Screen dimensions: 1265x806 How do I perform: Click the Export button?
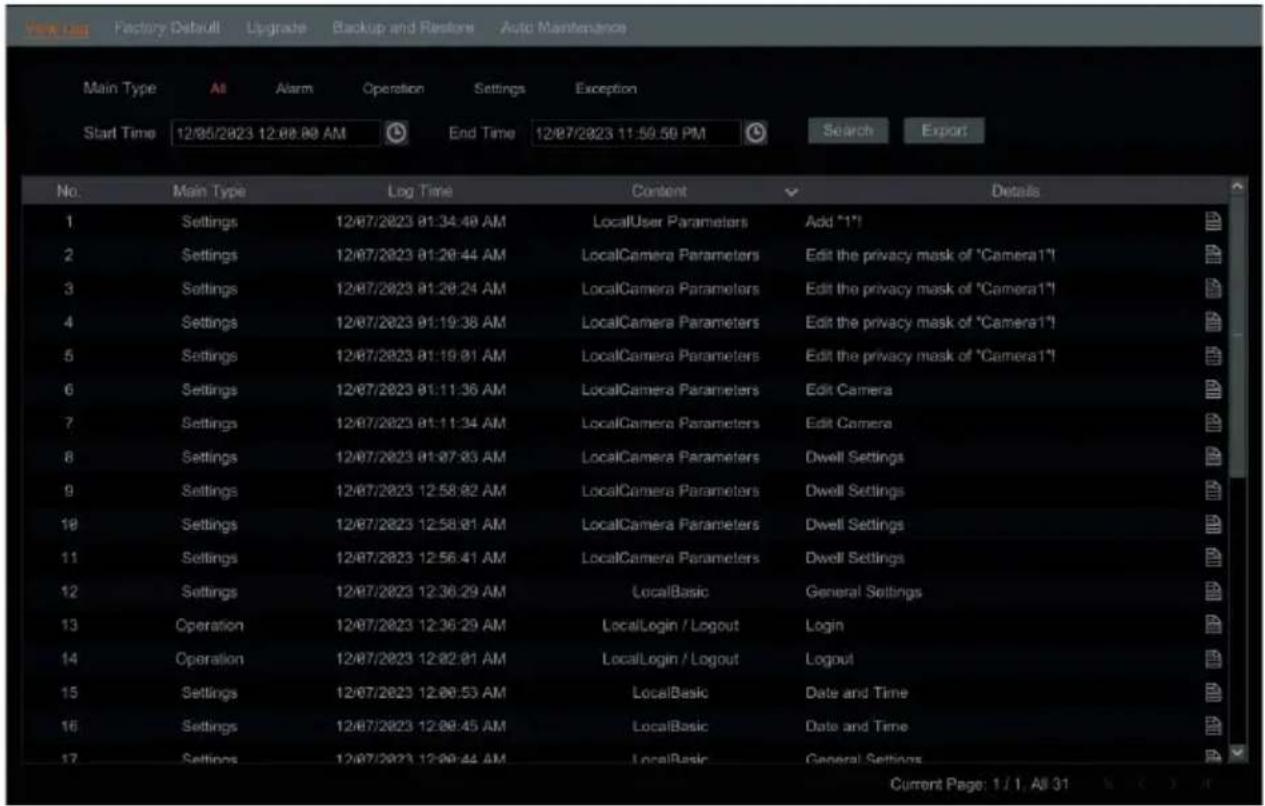tap(944, 131)
